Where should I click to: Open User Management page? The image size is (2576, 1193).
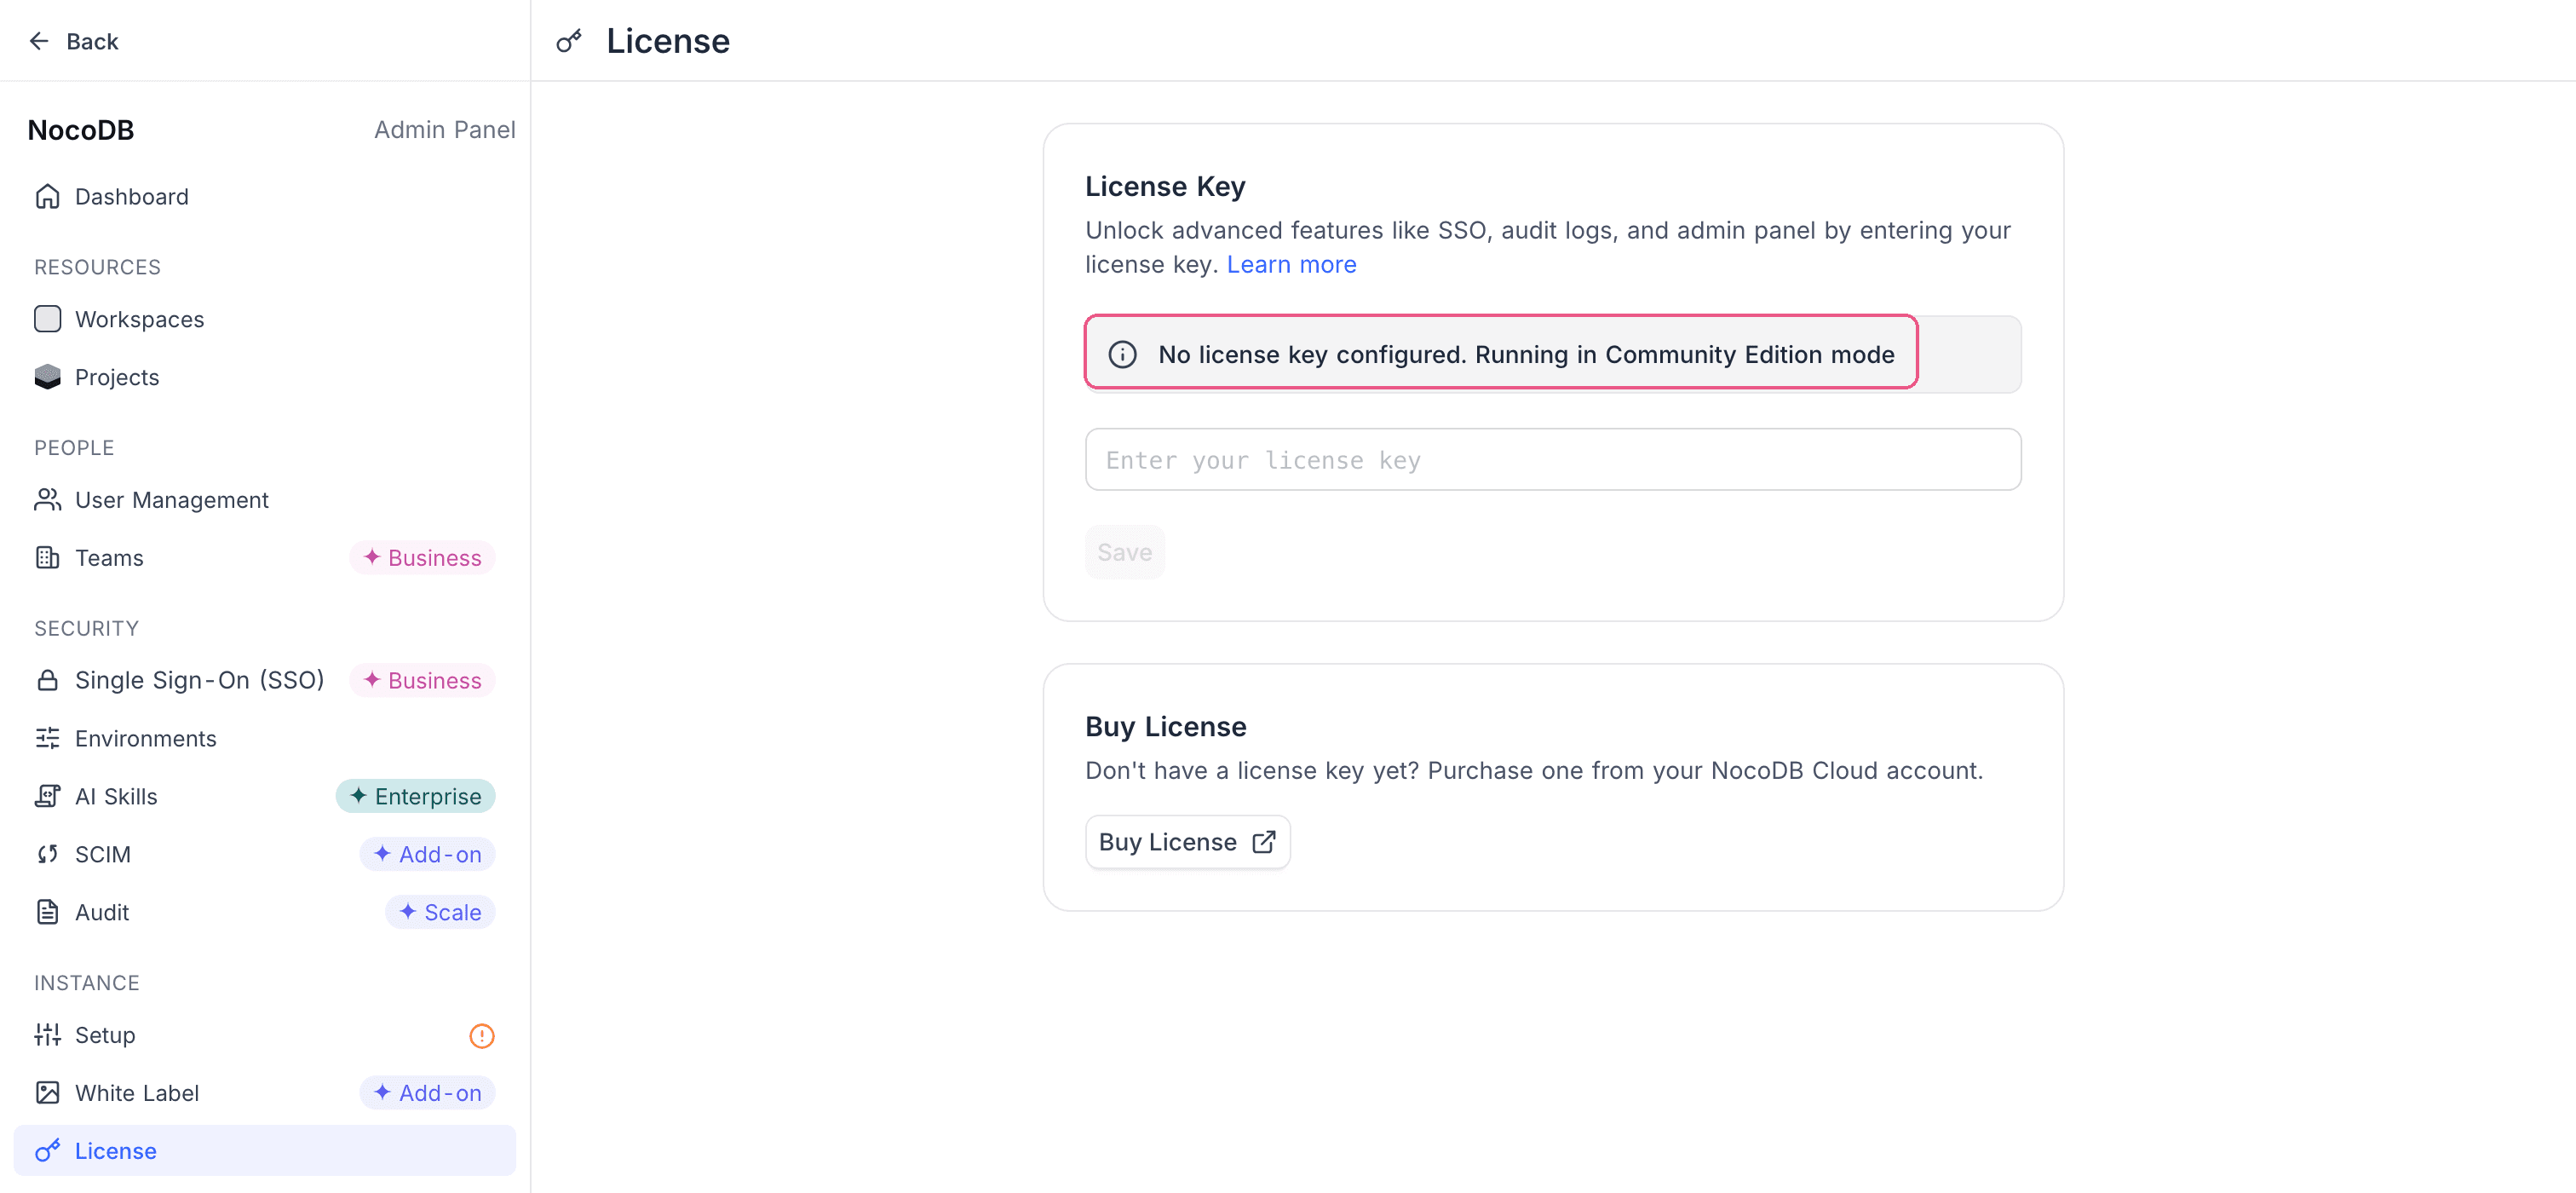coord(265,499)
